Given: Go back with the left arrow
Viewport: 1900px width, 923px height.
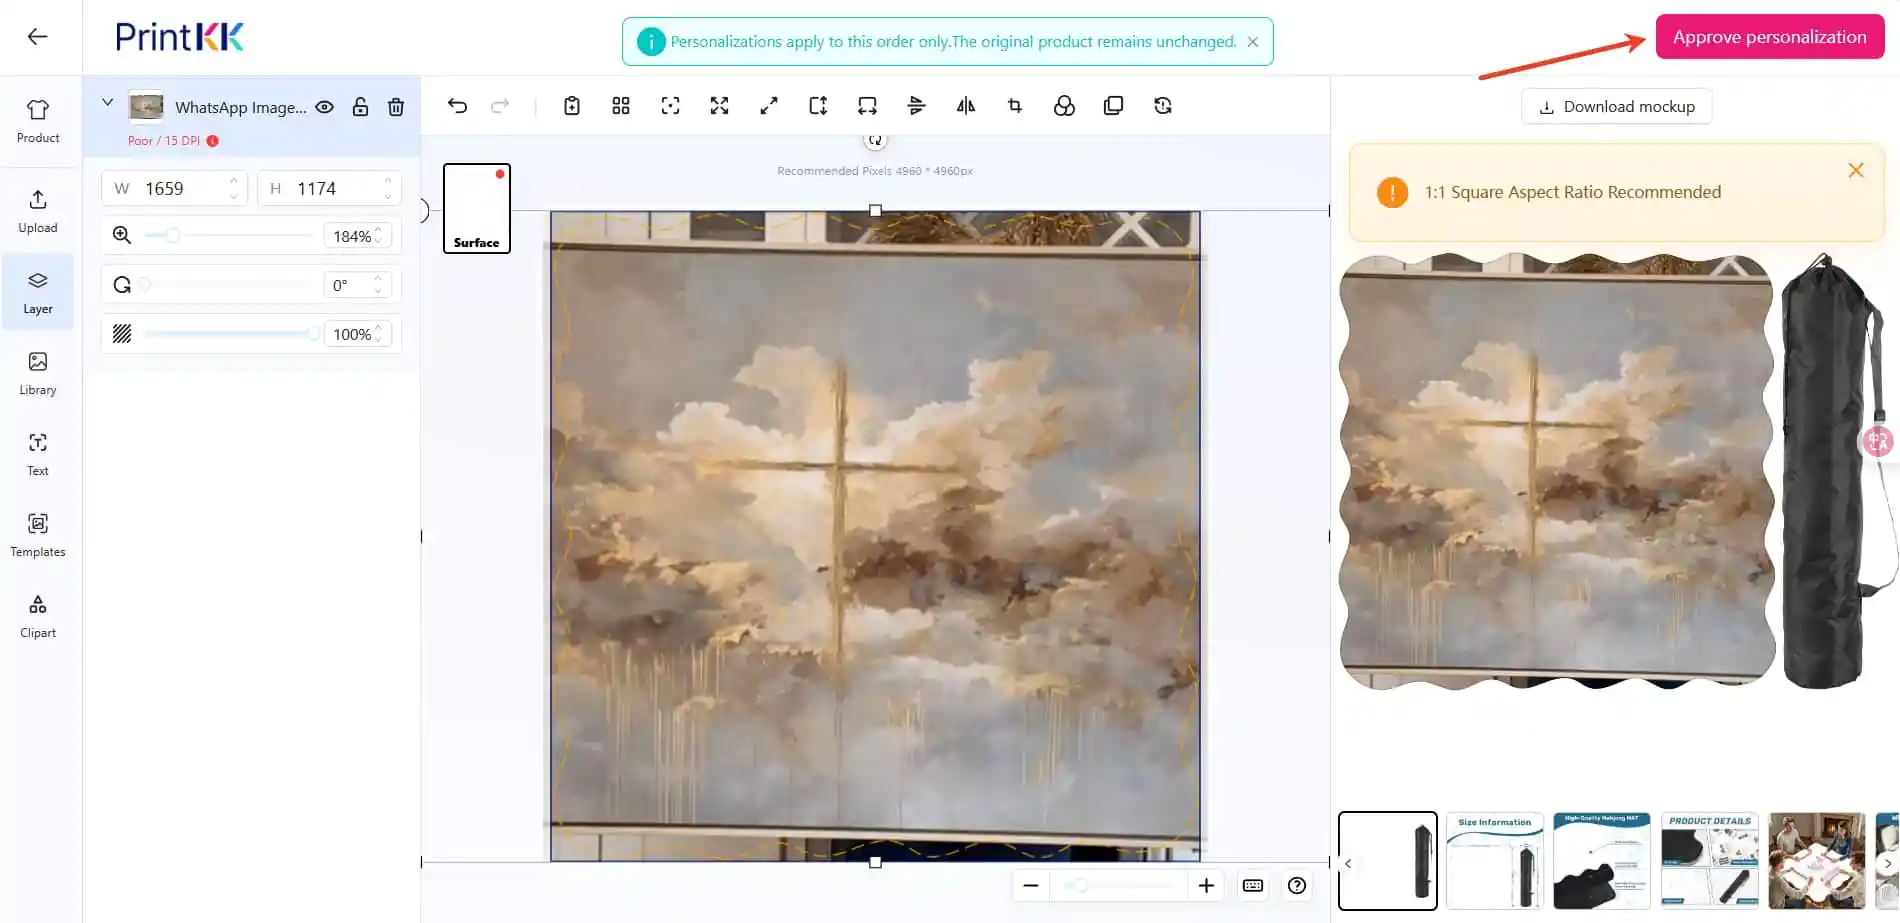Looking at the screenshot, I should point(38,37).
